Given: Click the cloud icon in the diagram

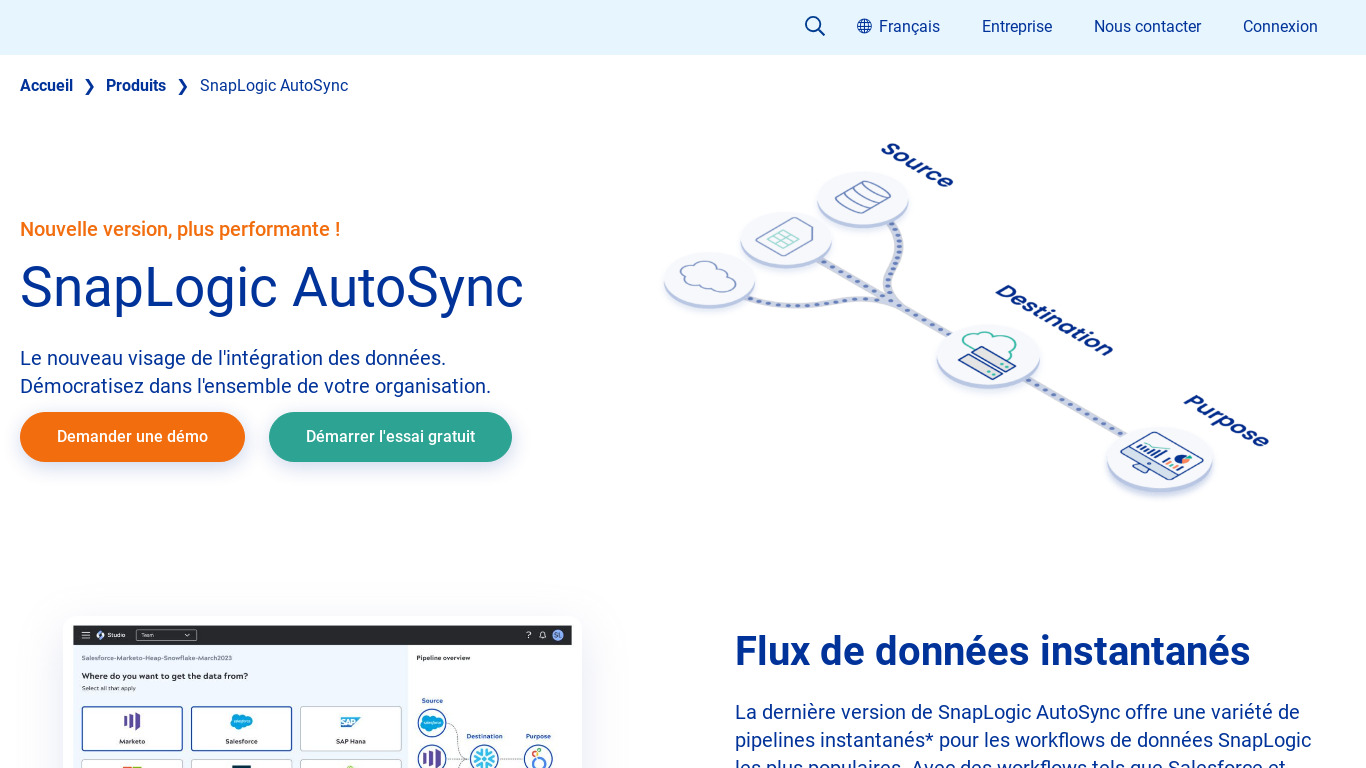Looking at the screenshot, I should (x=709, y=278).
